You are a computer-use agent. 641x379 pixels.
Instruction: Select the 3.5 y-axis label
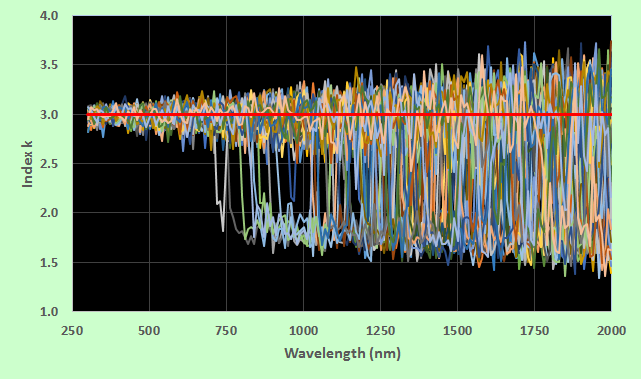pyautogui.click(x=49, y=65)
